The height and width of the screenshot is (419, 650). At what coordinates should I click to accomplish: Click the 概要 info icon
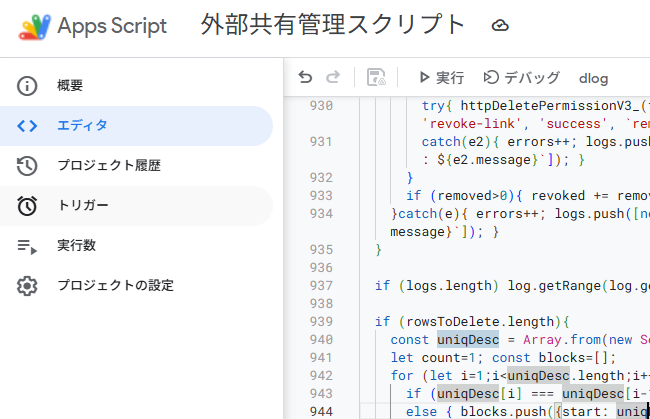[28, 86]
